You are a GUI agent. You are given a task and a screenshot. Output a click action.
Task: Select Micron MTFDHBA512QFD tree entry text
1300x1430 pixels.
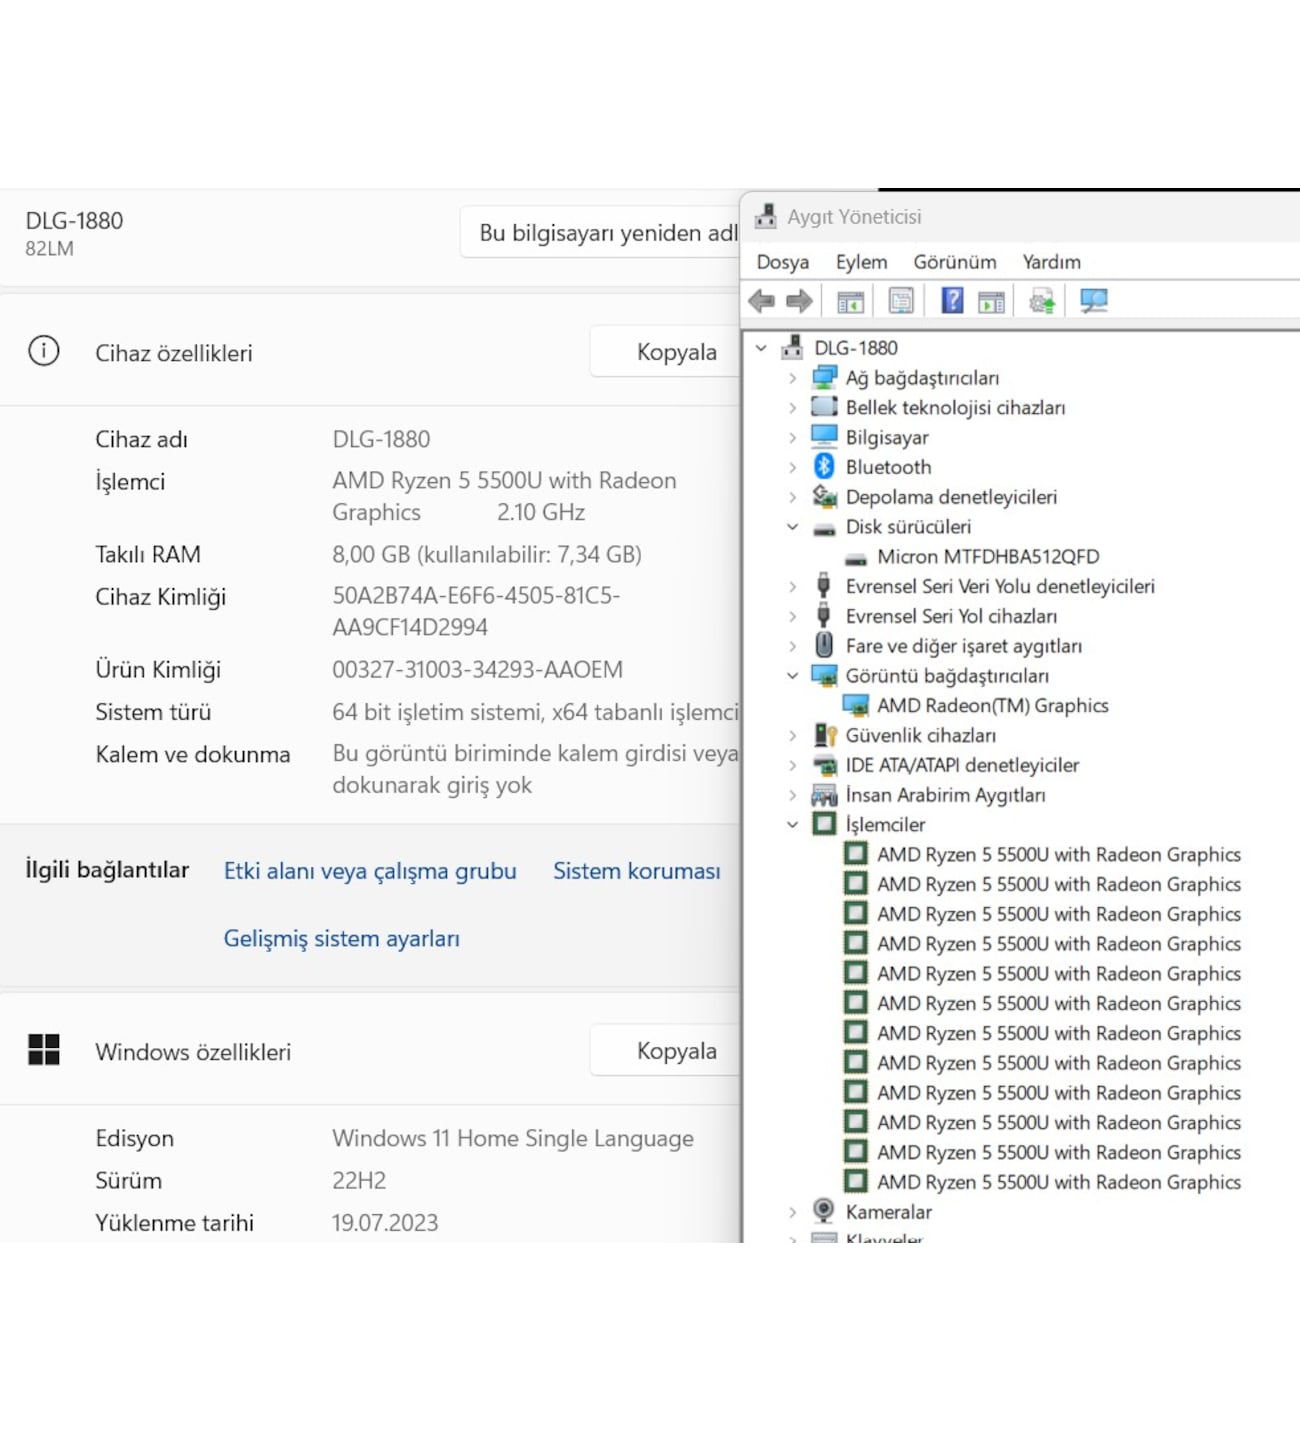tap(988, 557)
